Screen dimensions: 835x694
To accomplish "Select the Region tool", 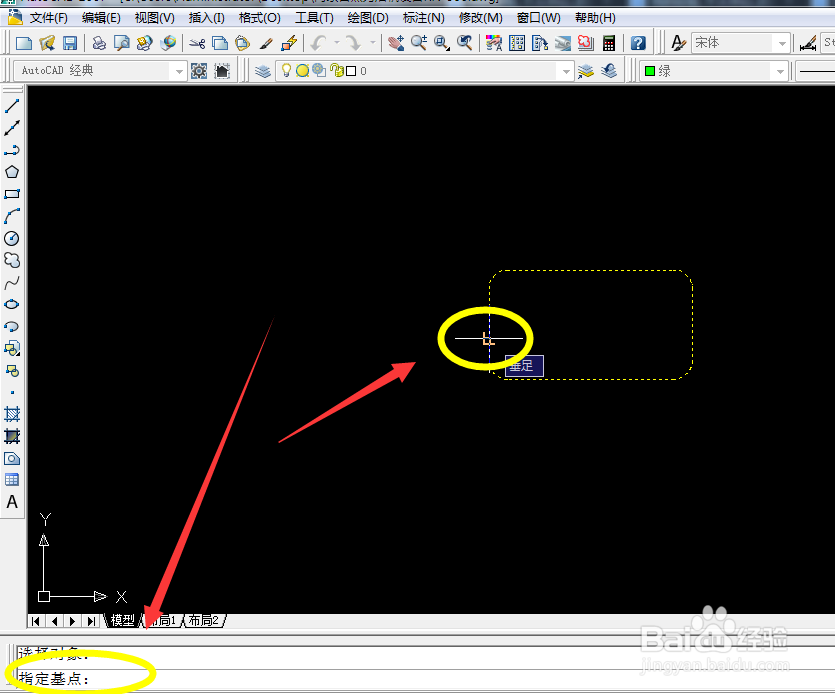I will (12, 458).
